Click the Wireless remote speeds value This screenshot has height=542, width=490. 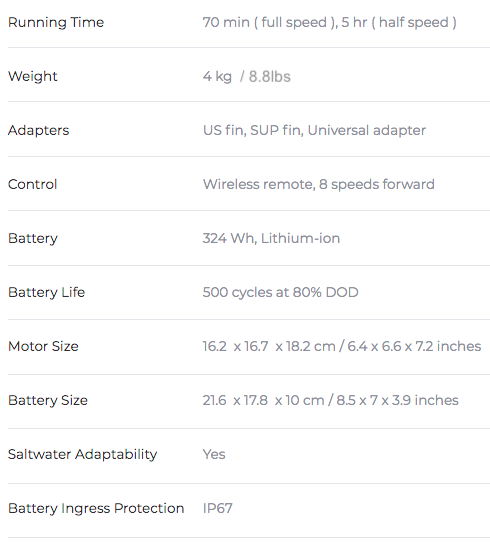(319, 185)
